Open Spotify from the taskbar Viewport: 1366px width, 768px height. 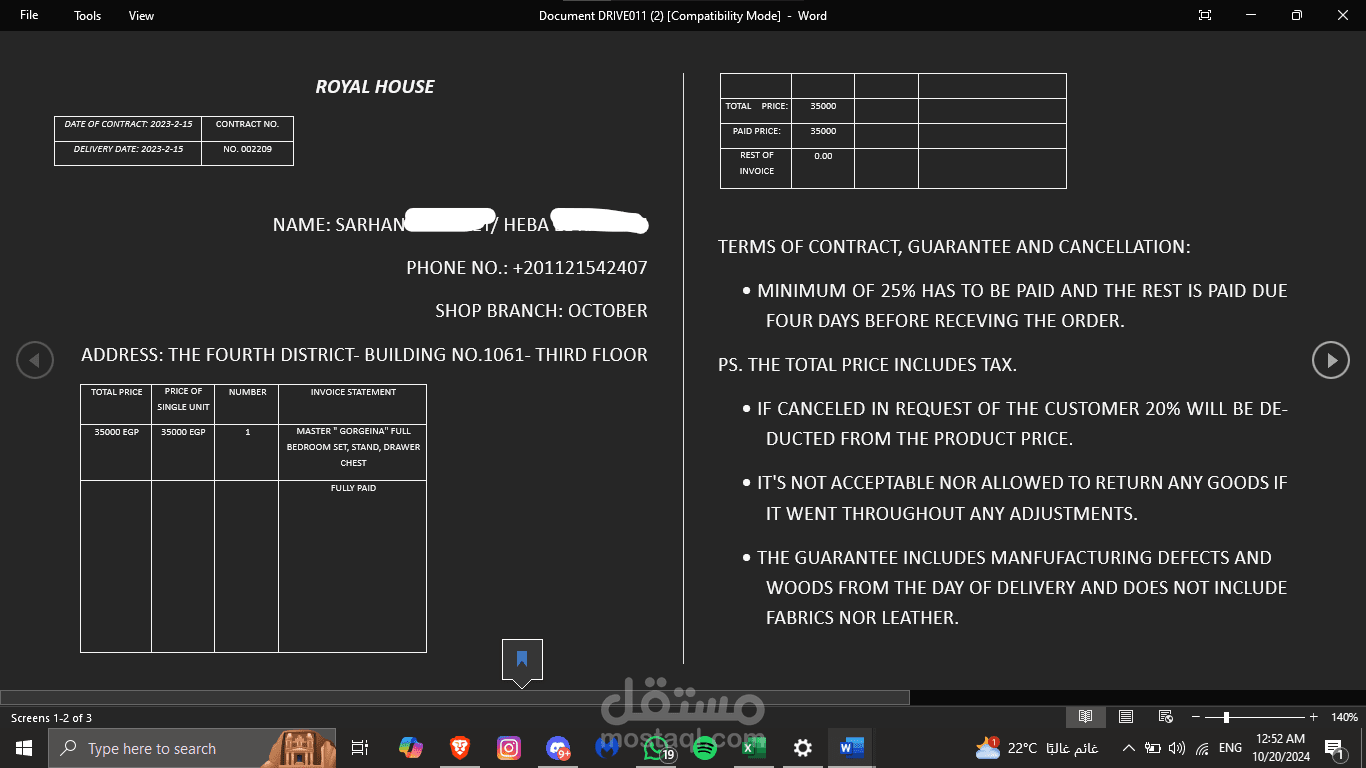click(x=705, y=748)
